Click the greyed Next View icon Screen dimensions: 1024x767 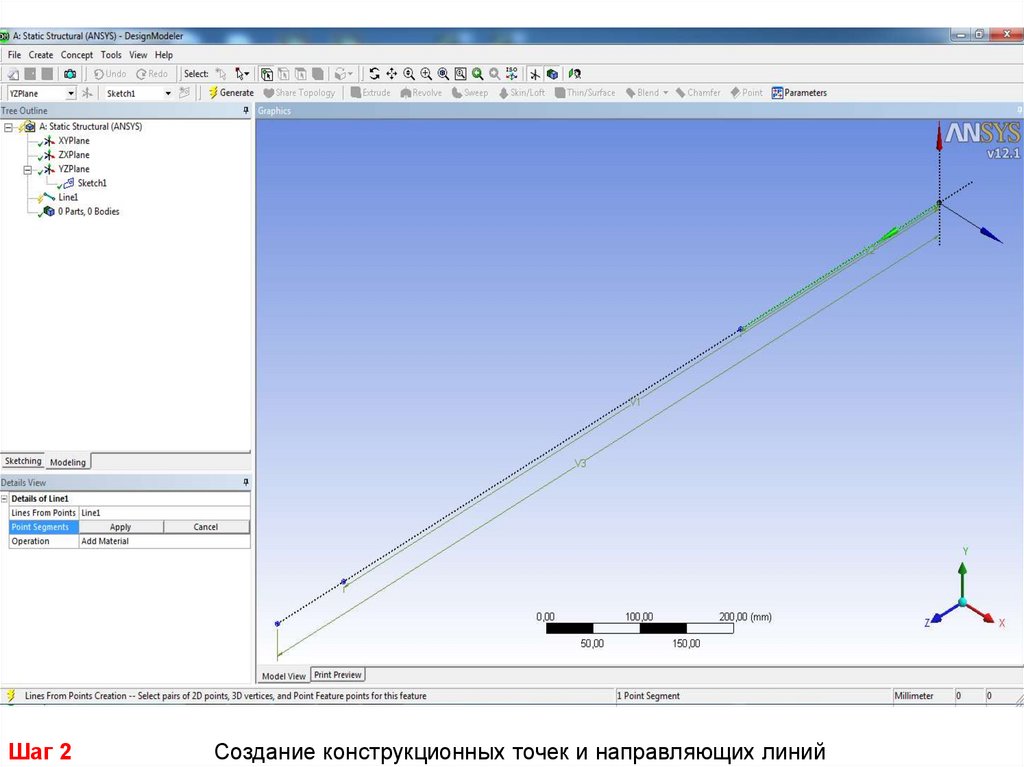click(495, 74)
